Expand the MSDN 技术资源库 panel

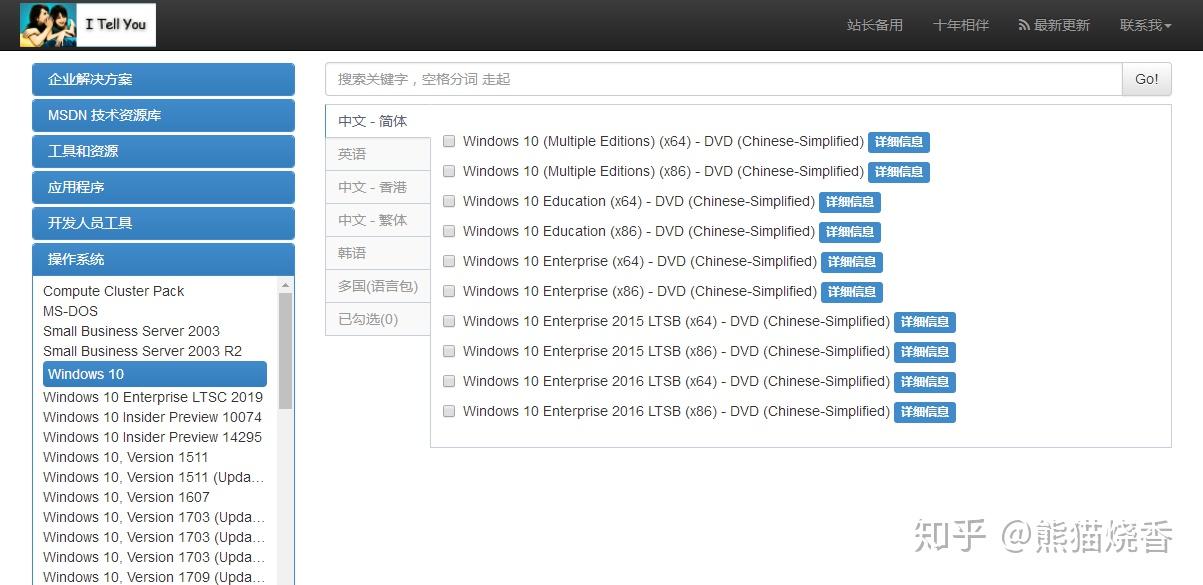click(x=163, y=115)
